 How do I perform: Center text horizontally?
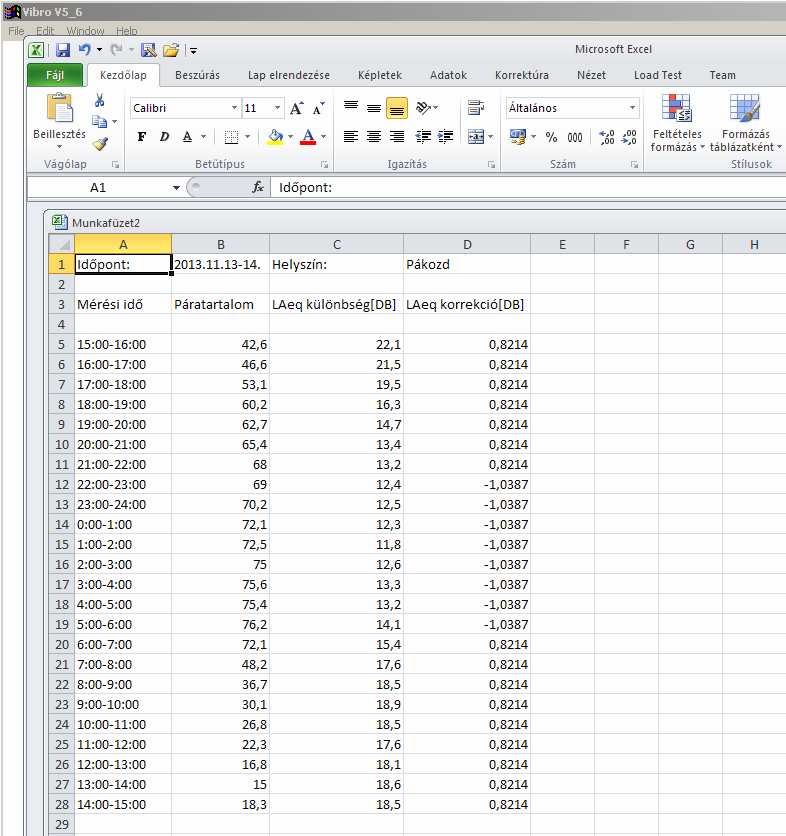point(374,136)
